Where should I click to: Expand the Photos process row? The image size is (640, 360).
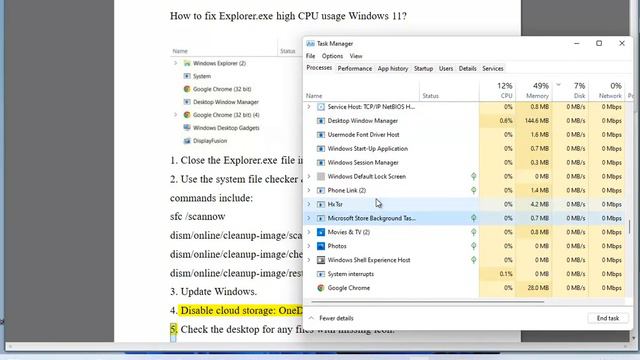point(309,246)
